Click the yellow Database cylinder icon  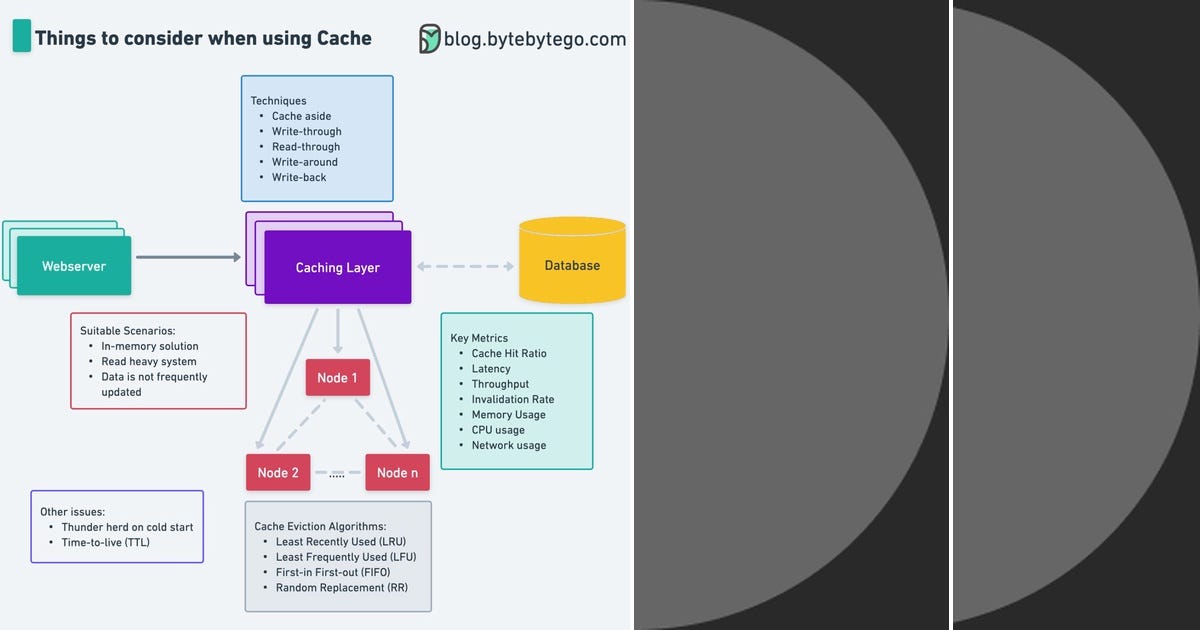tap(572, 261)
